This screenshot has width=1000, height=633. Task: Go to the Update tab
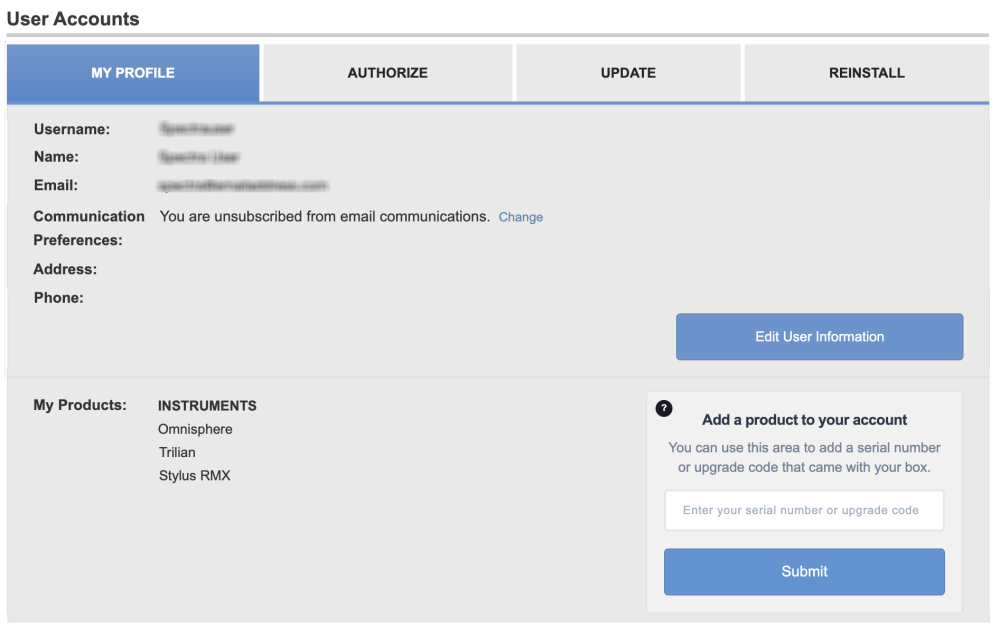[628, 73]
